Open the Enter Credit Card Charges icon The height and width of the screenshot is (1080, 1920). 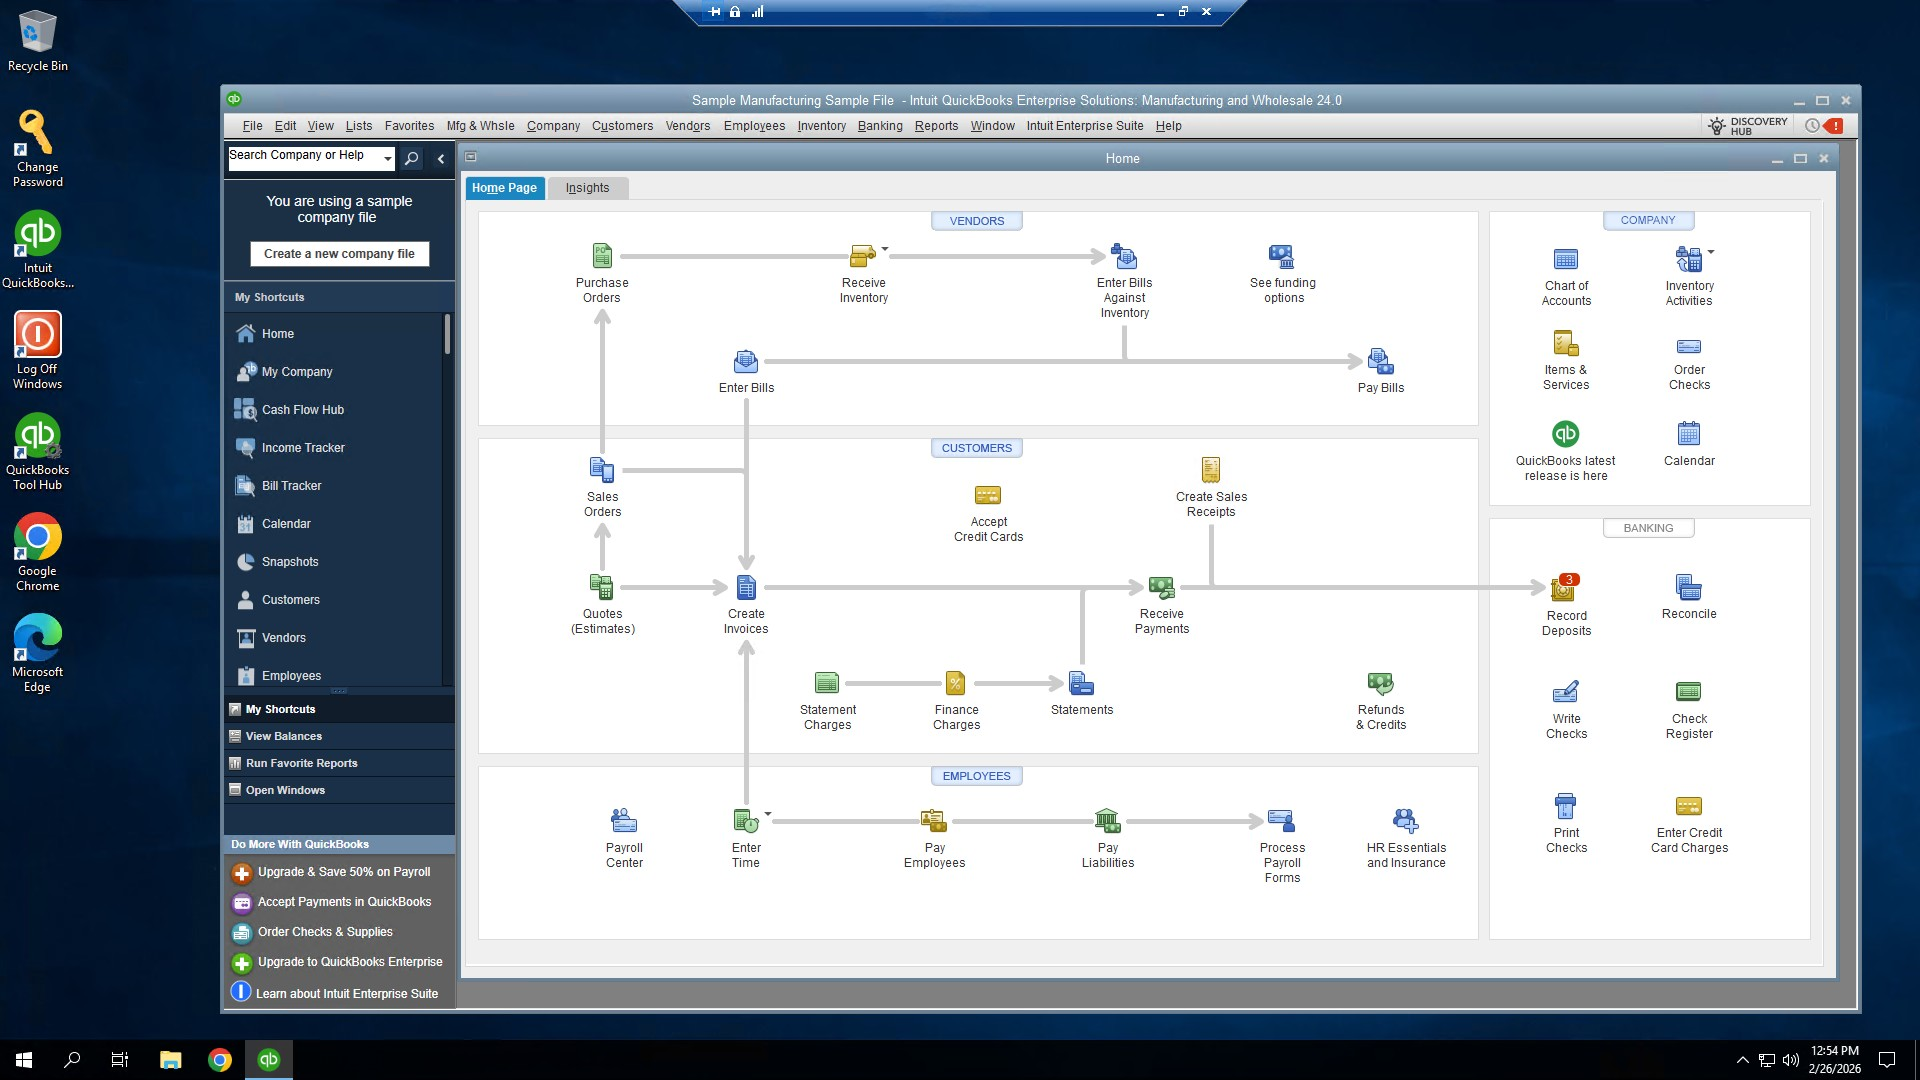point(1688,806)
